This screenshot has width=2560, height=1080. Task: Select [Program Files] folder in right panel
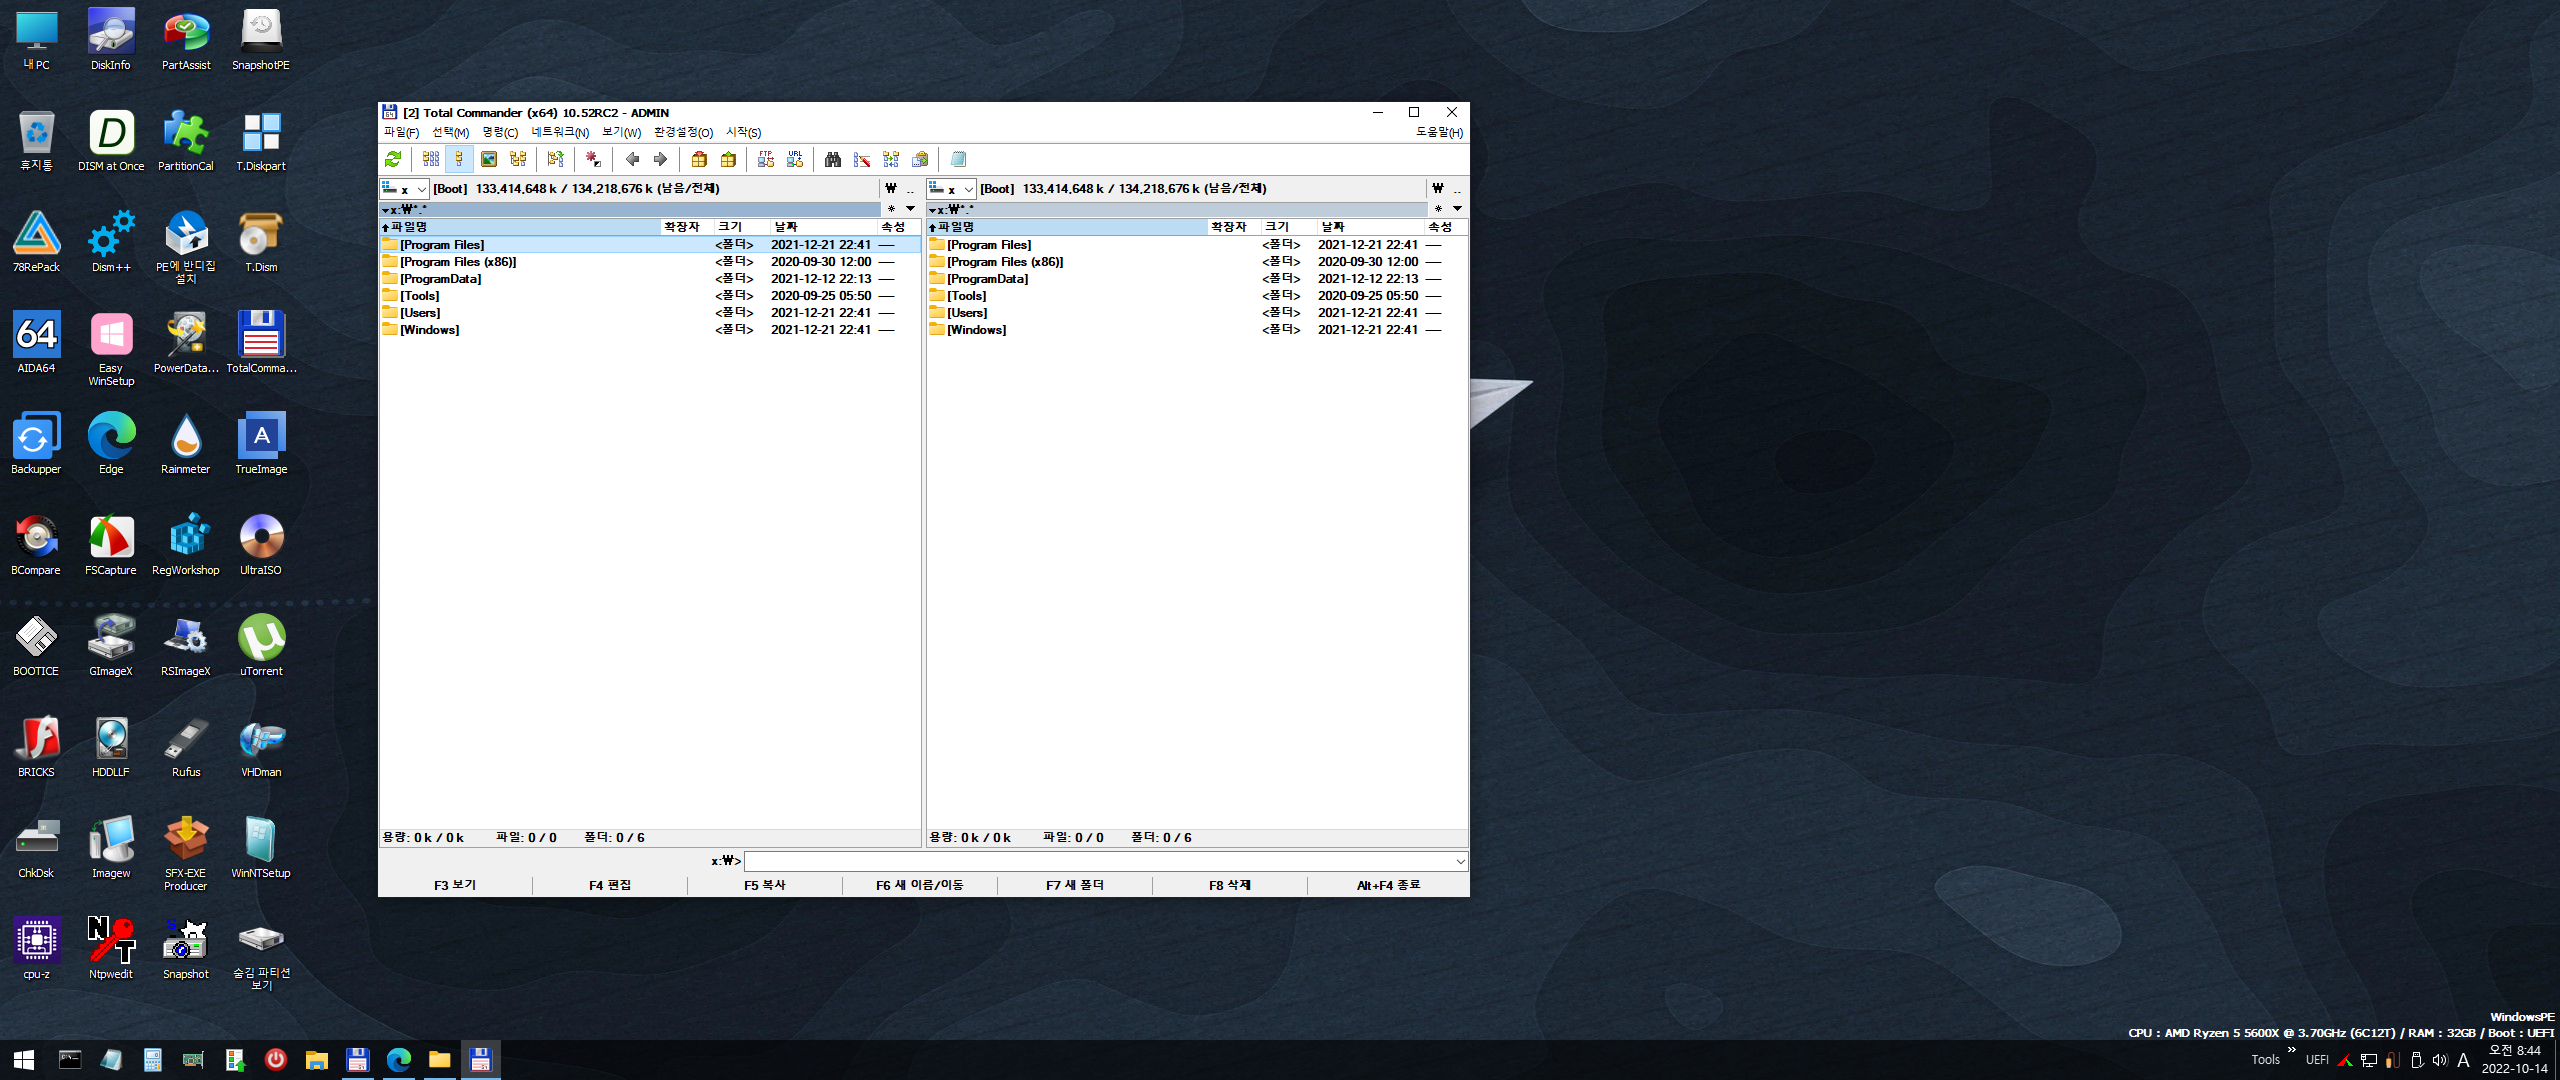click(x=1197, y=245)
